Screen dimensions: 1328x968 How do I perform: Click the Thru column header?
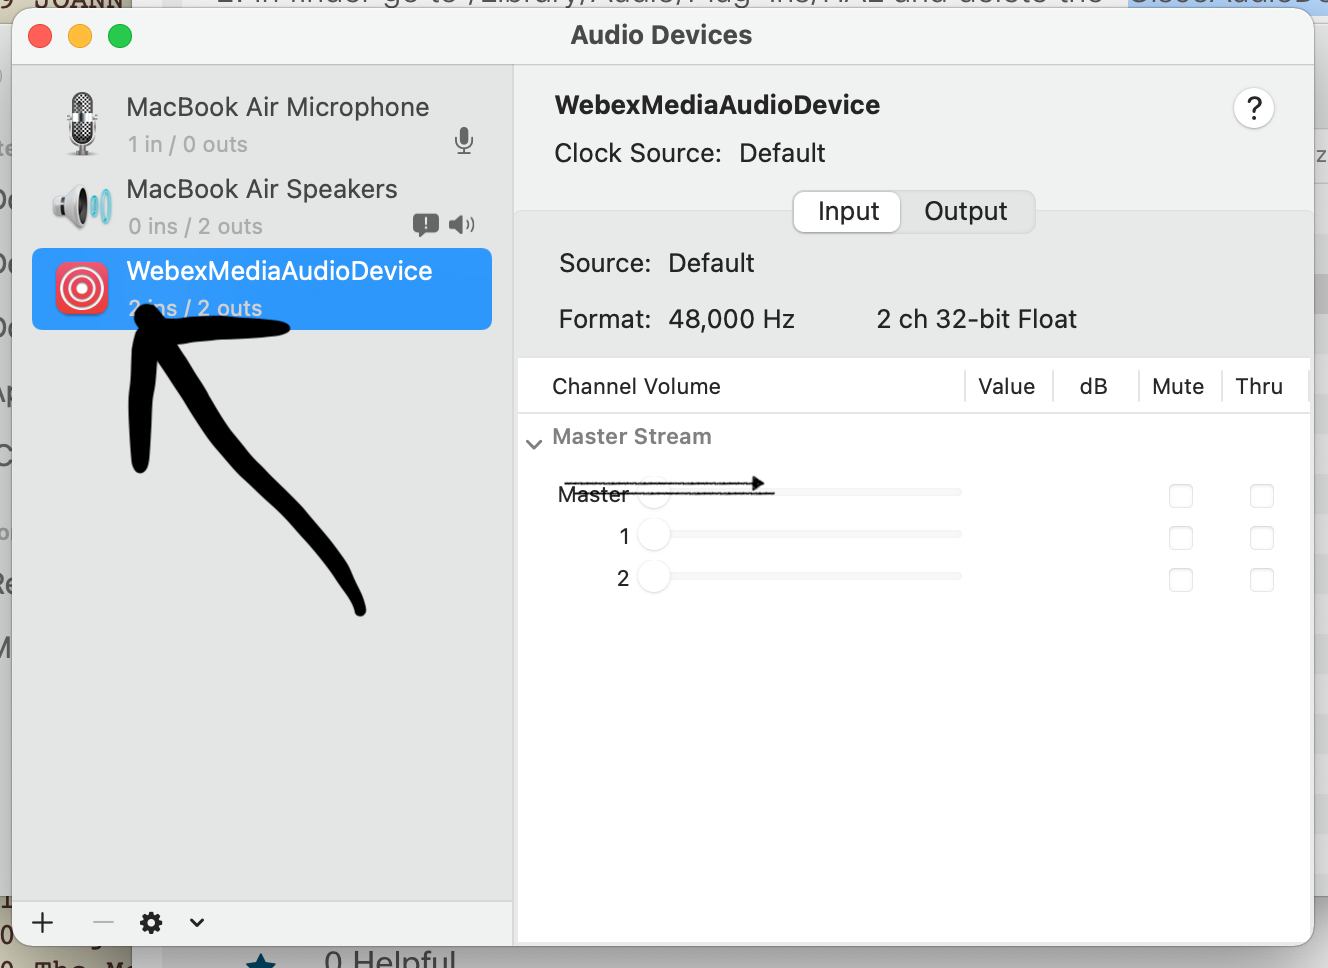(x=1259, y=386)
